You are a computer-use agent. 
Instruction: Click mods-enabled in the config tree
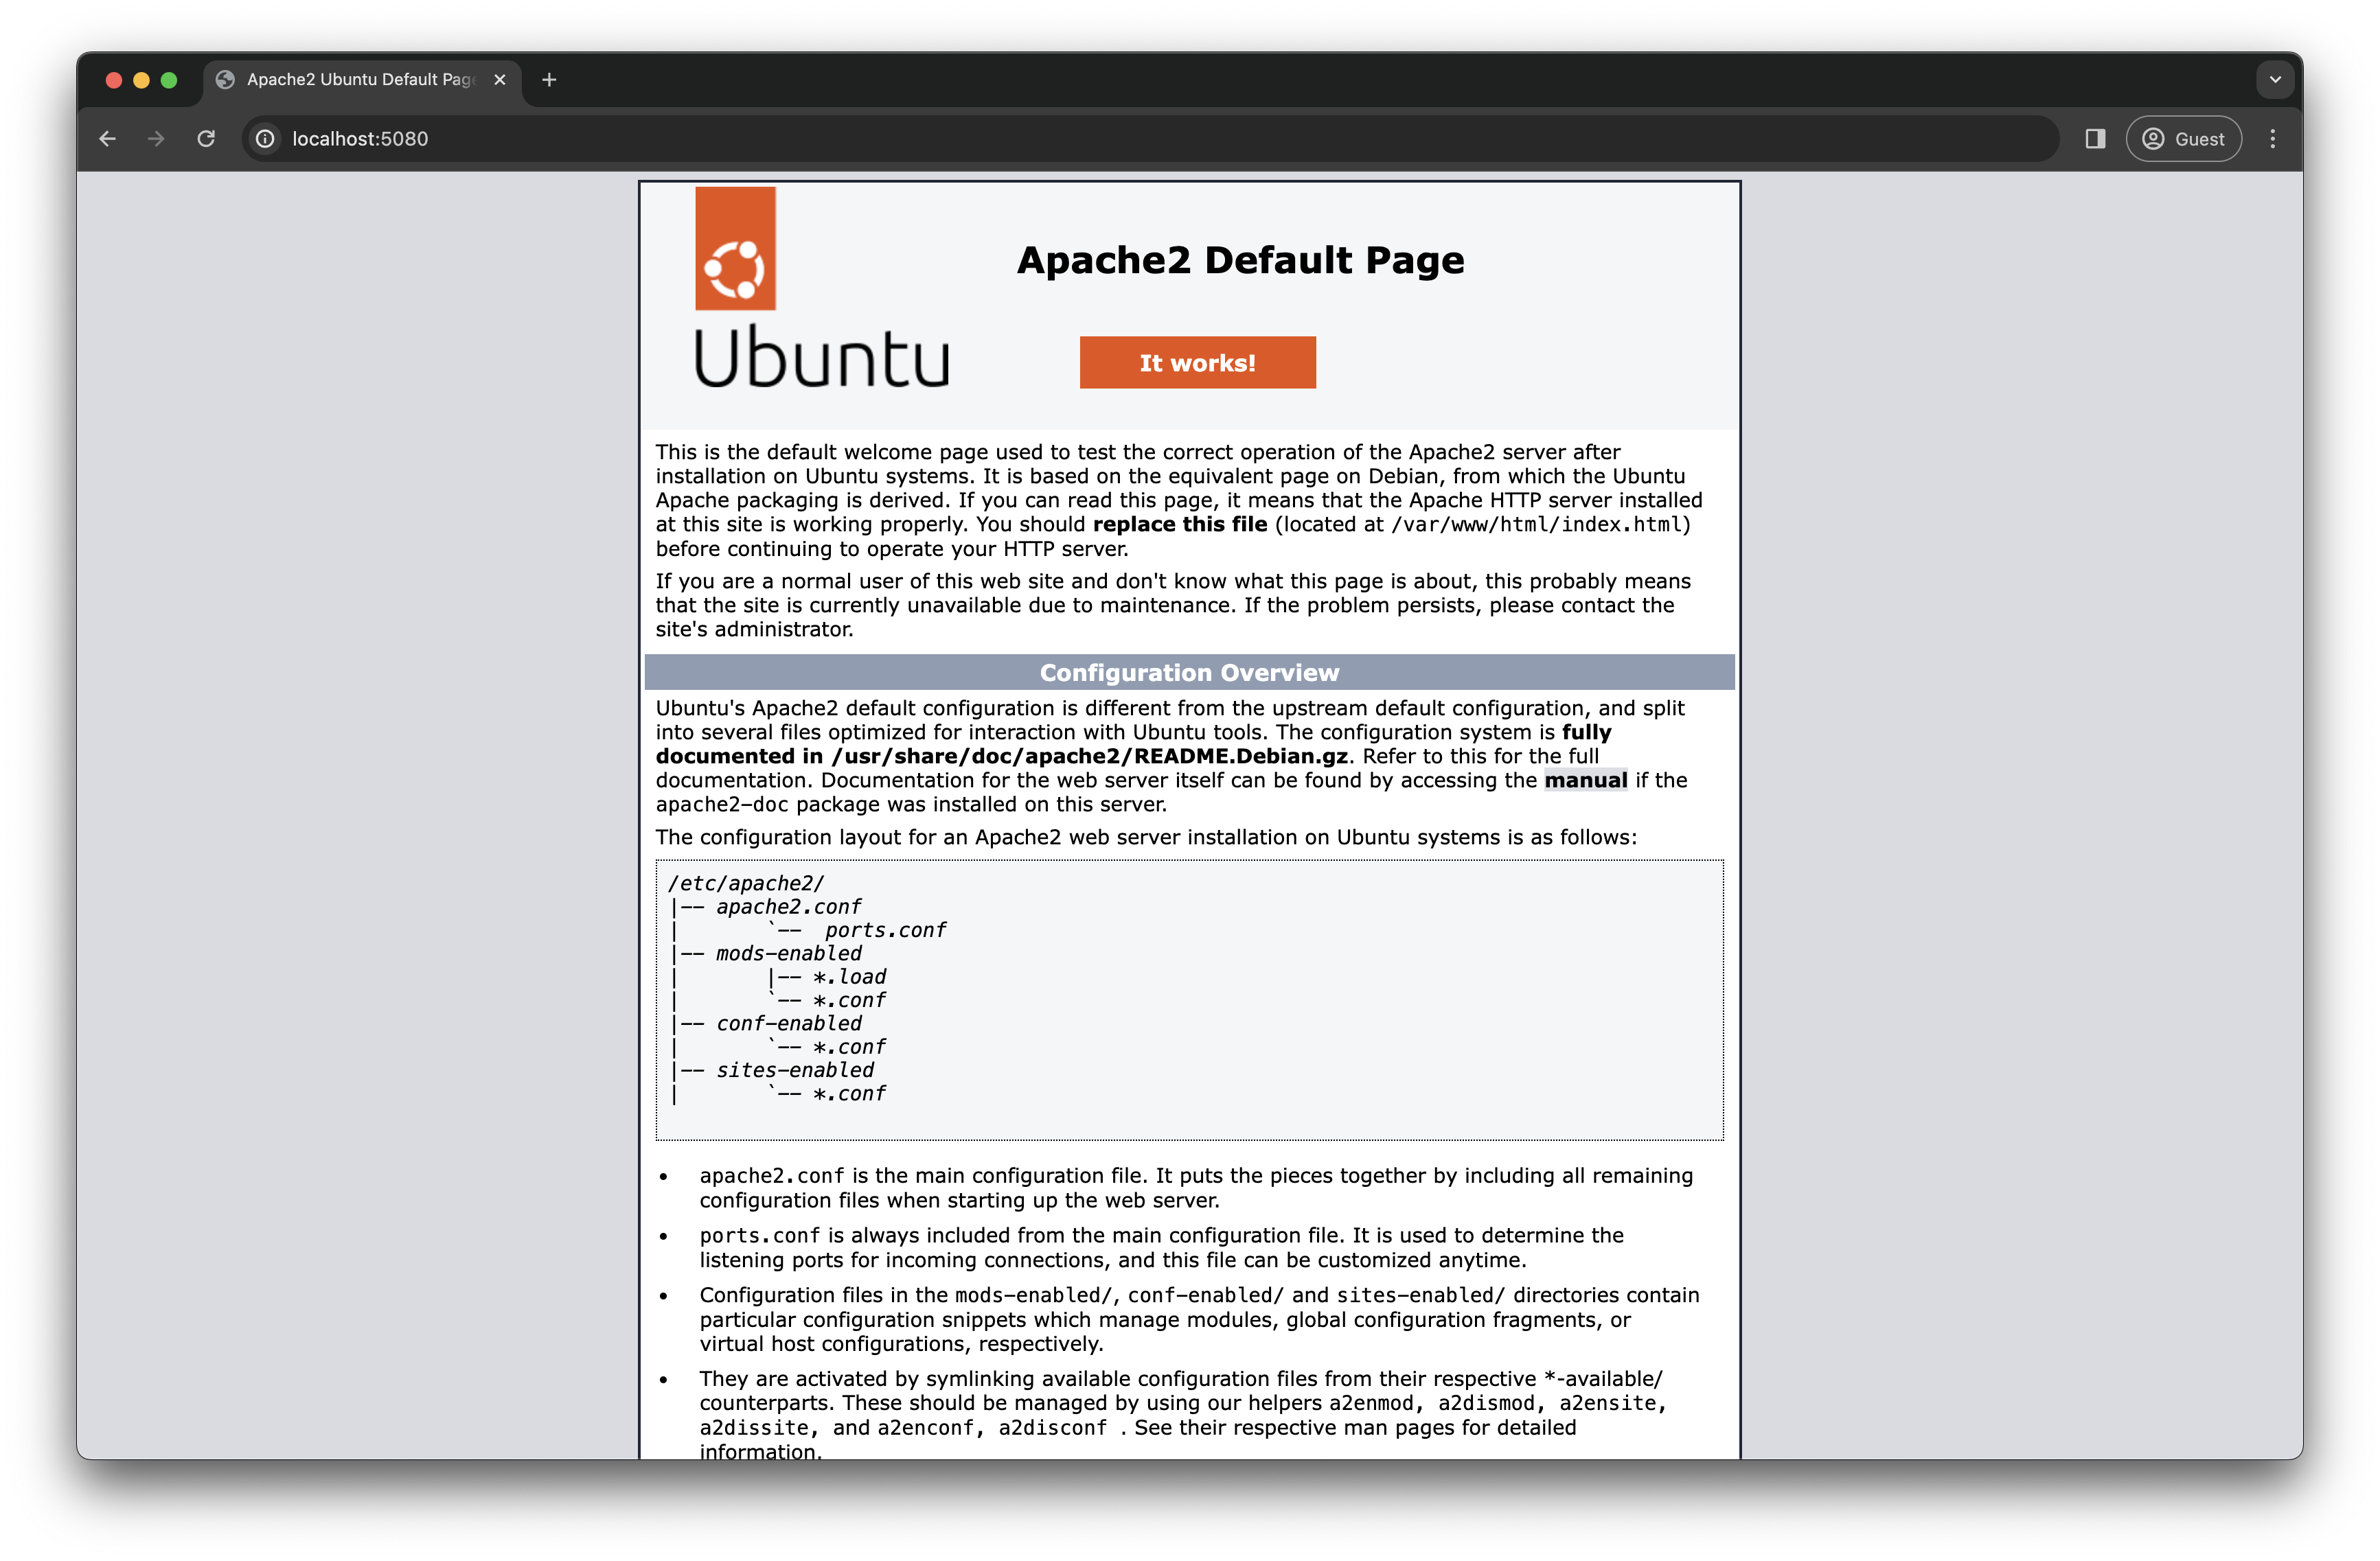click(789, 954)
